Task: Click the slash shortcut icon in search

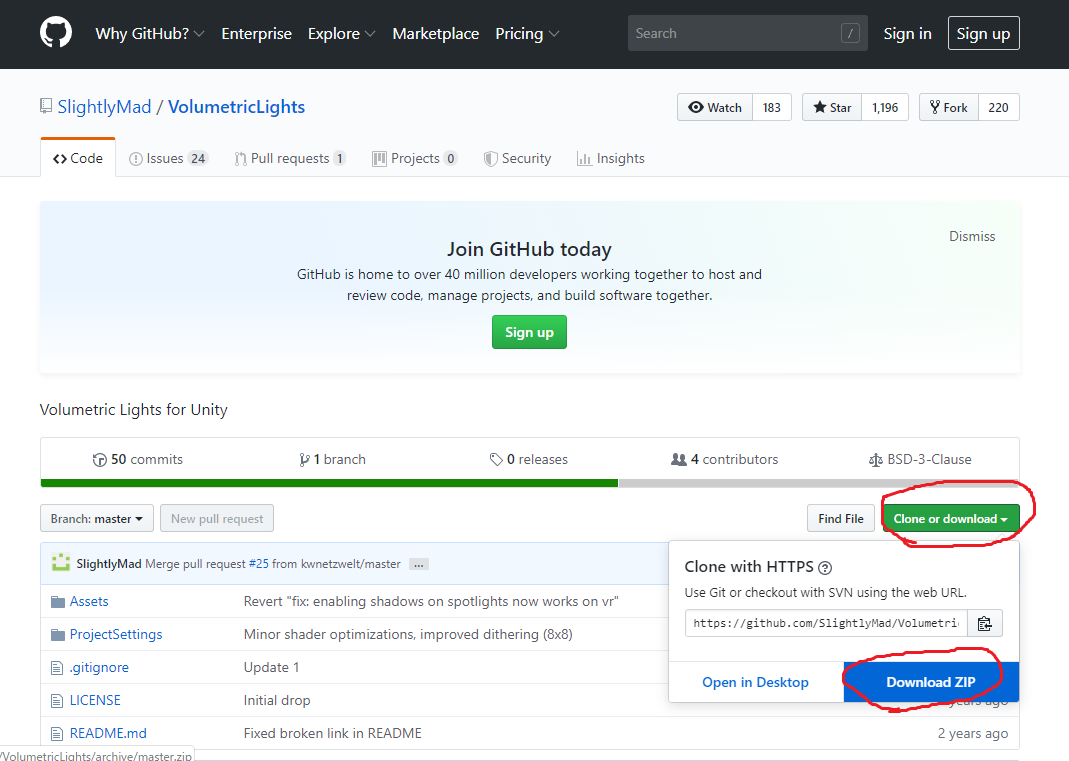Action: click(x=850, y=33)
